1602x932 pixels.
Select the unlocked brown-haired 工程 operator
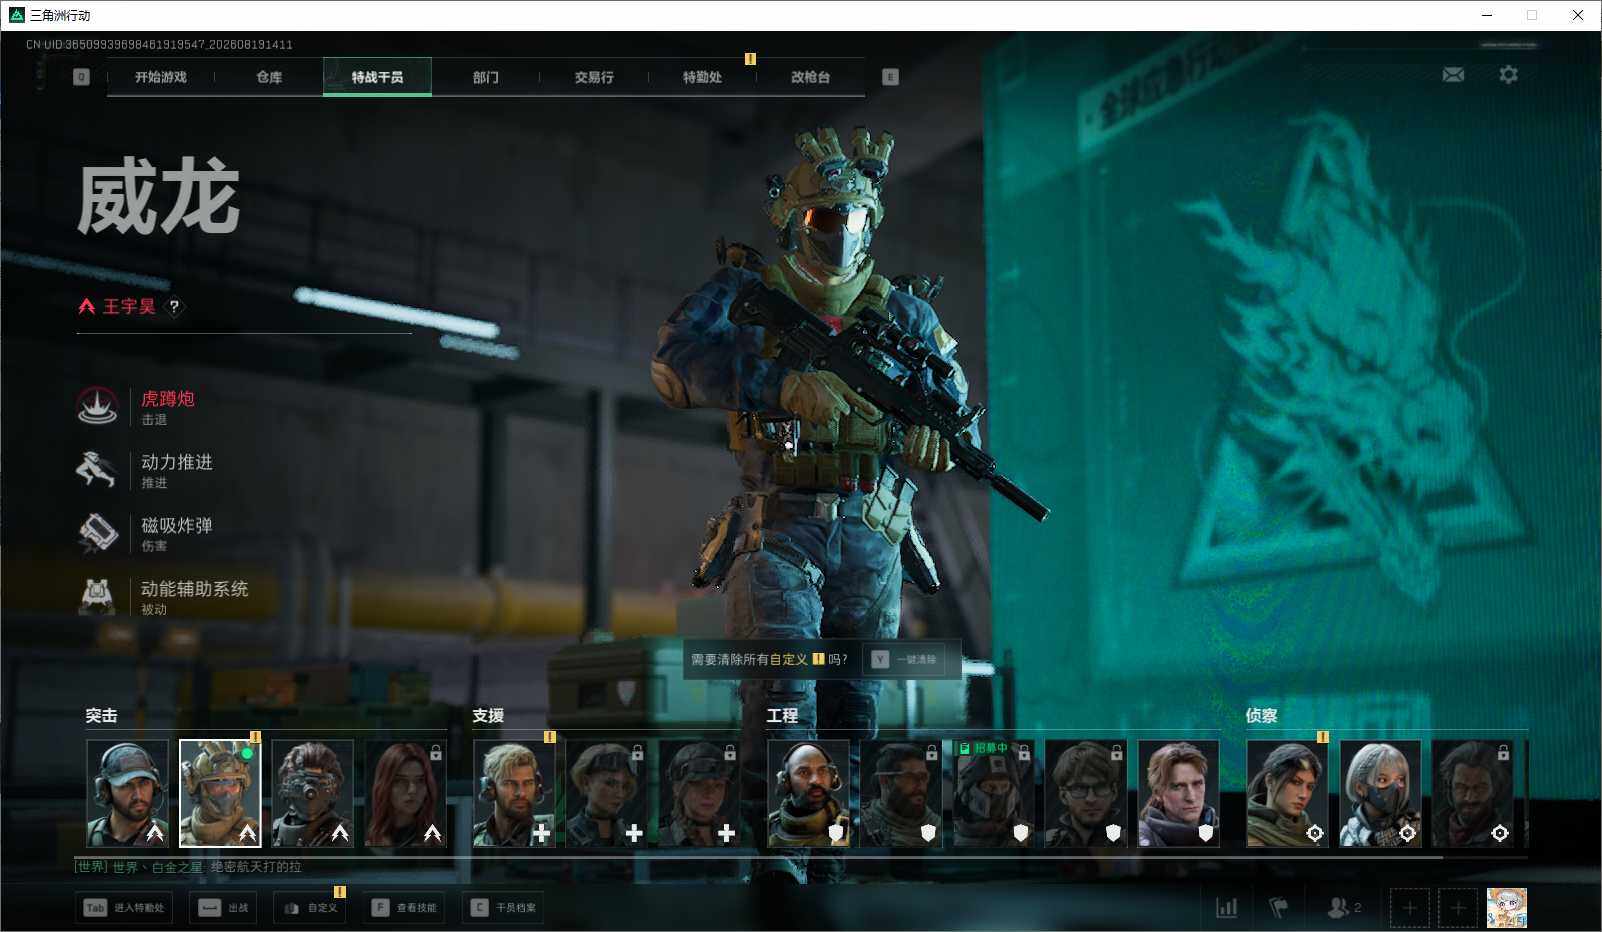pyautogui.click(x=1178, y=793)
